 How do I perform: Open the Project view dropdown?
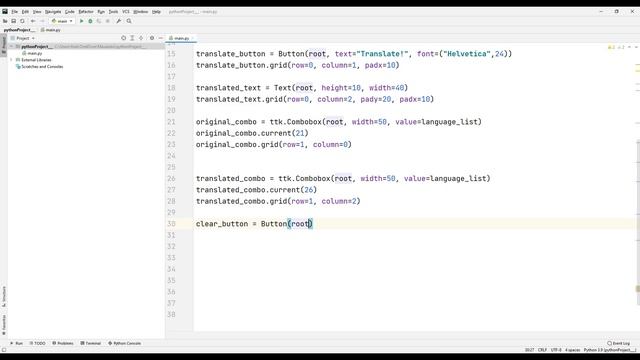[23, 38]
